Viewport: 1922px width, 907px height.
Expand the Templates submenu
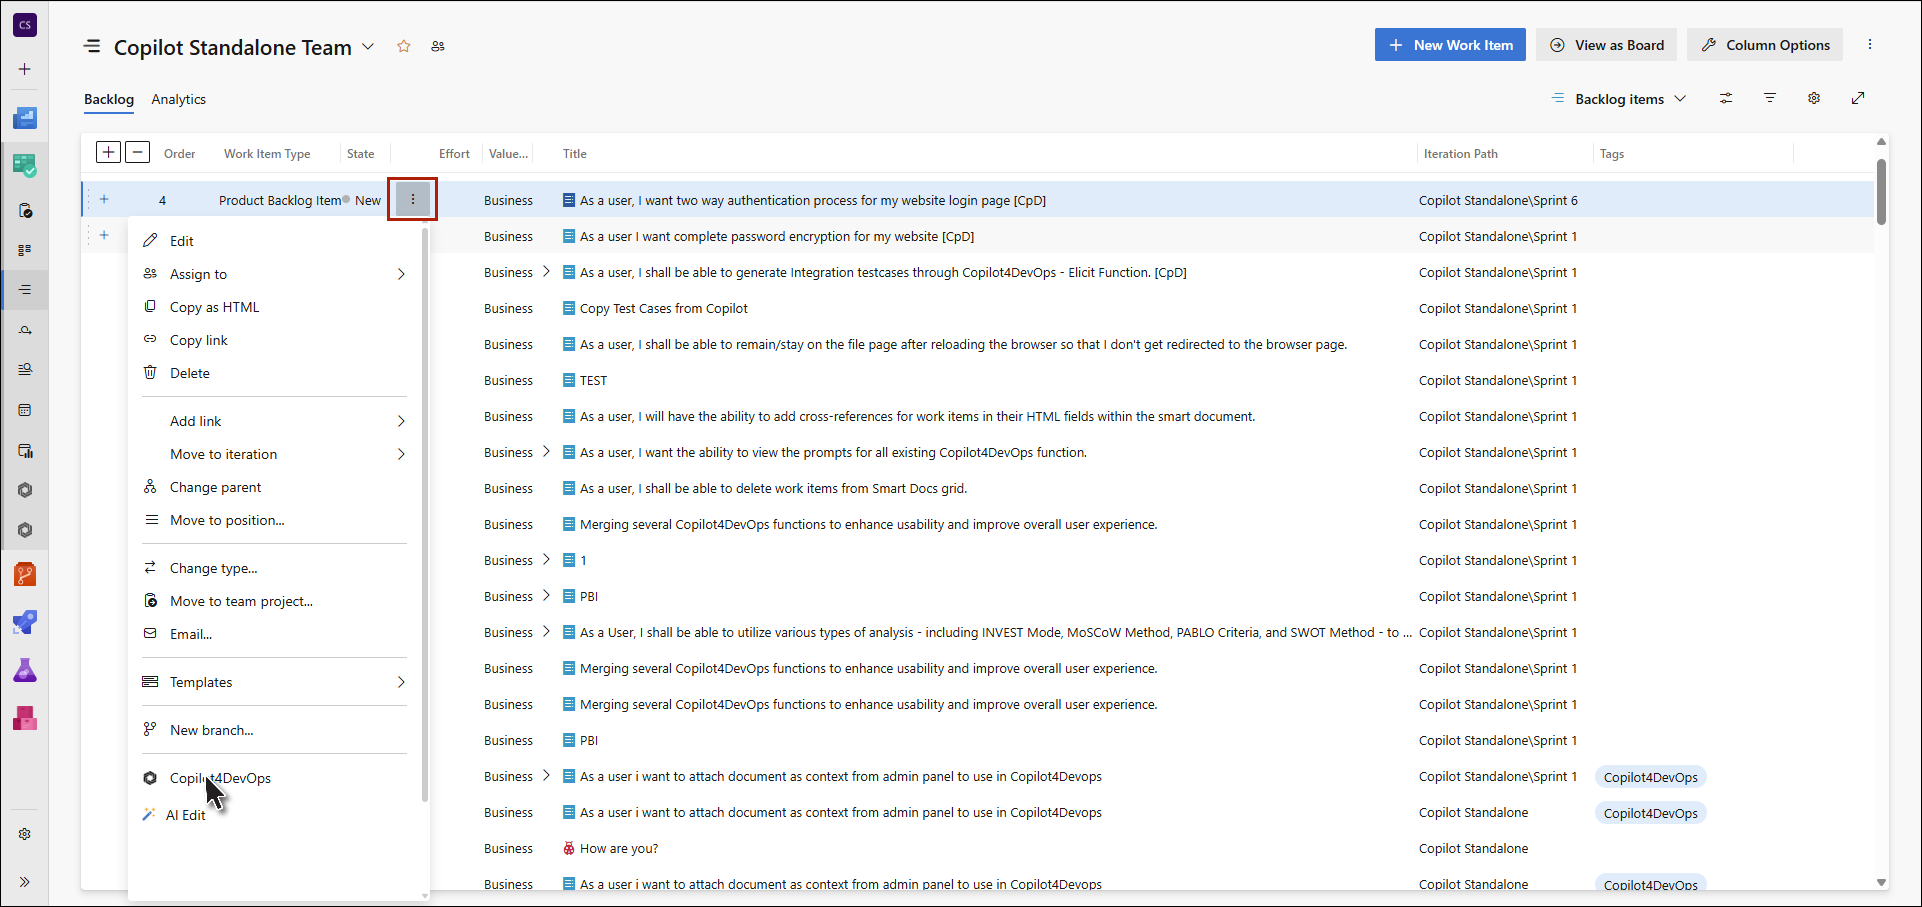pos(401,682)
